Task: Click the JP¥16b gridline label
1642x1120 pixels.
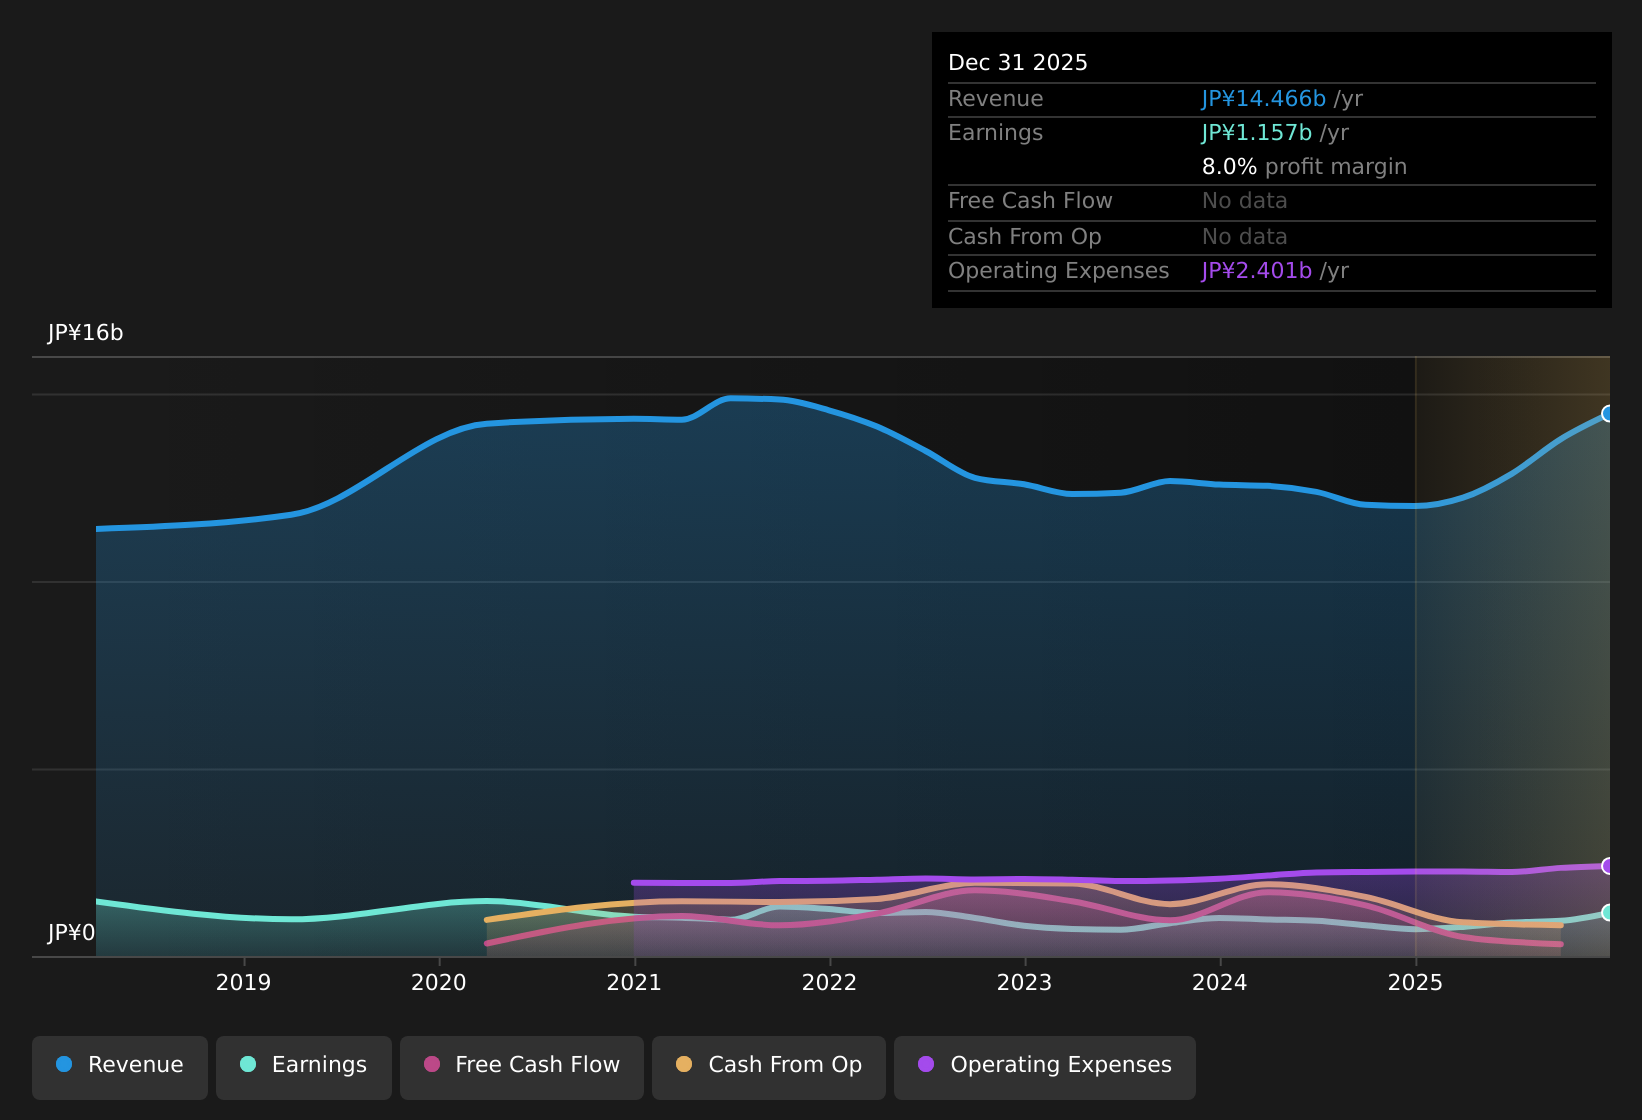Action: click(x=85, y=332)
